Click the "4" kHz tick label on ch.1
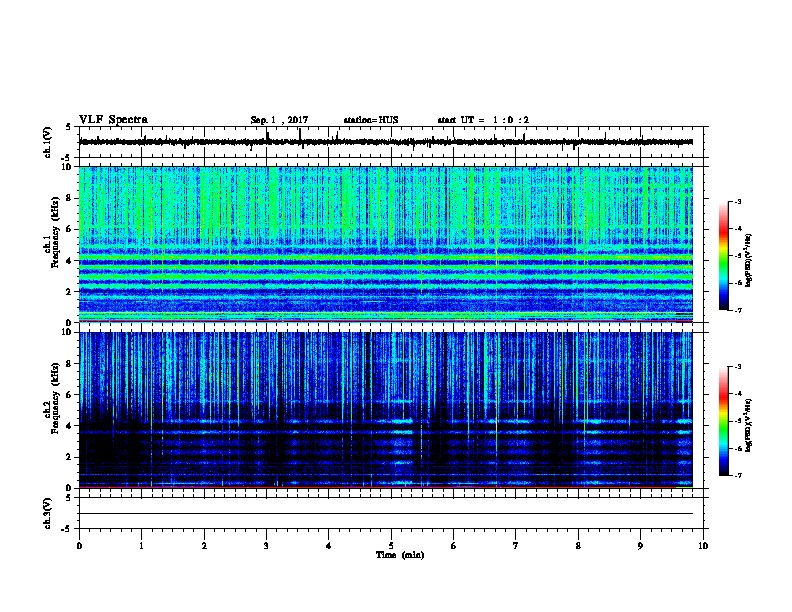The width and height of the screenshot is (792, 612). [x=70, y=261]
